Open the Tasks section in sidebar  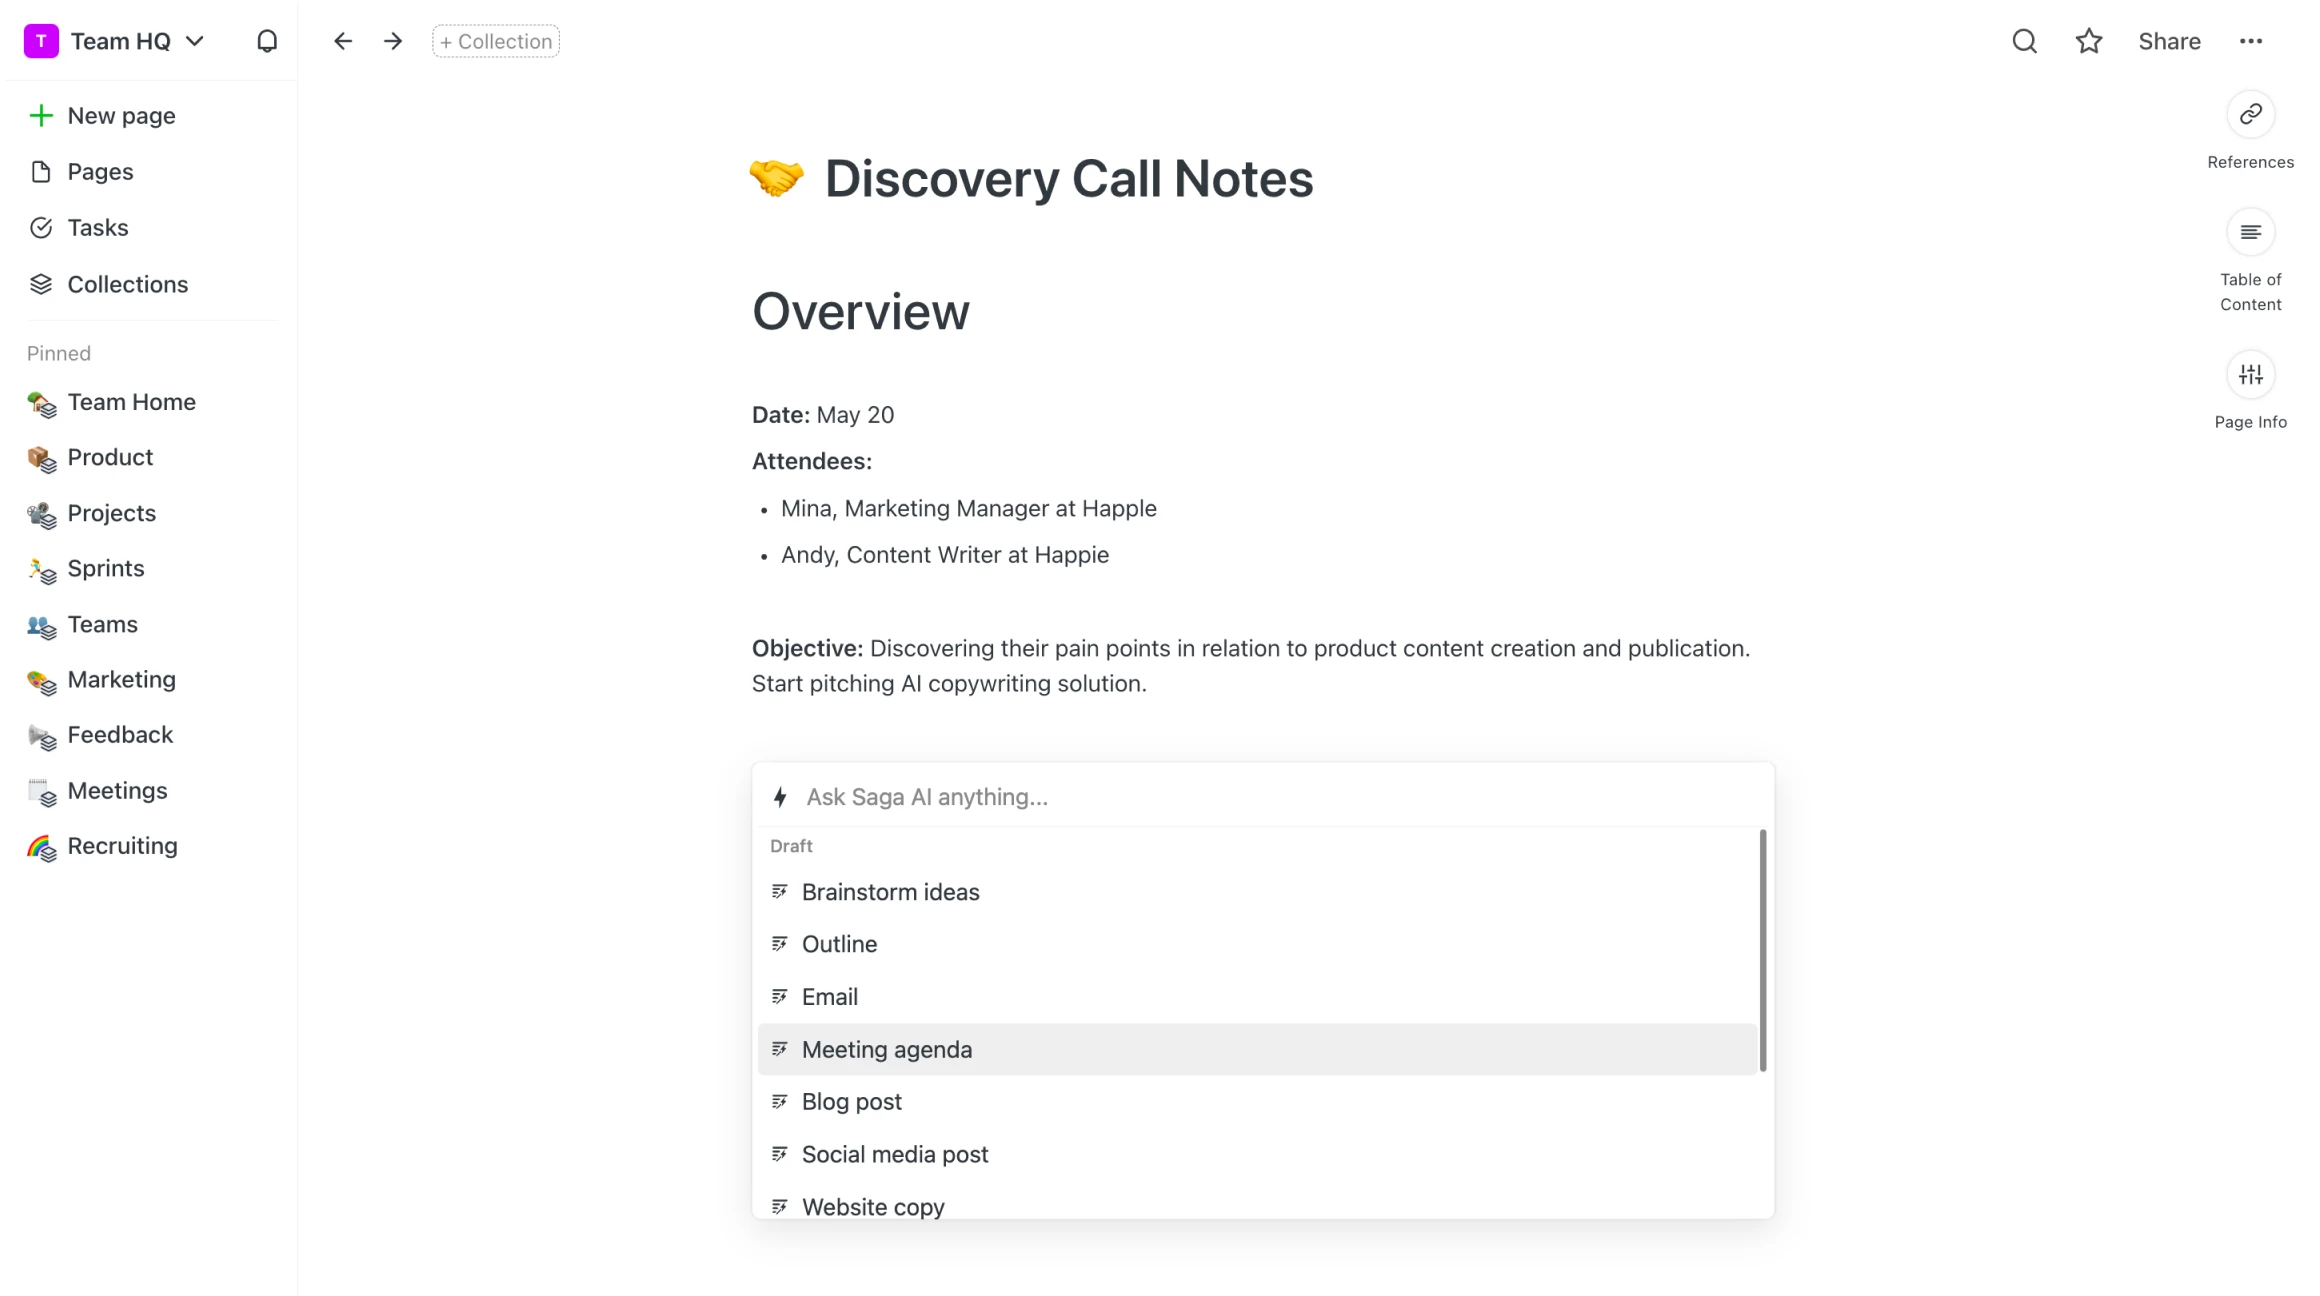coord(98,228)
